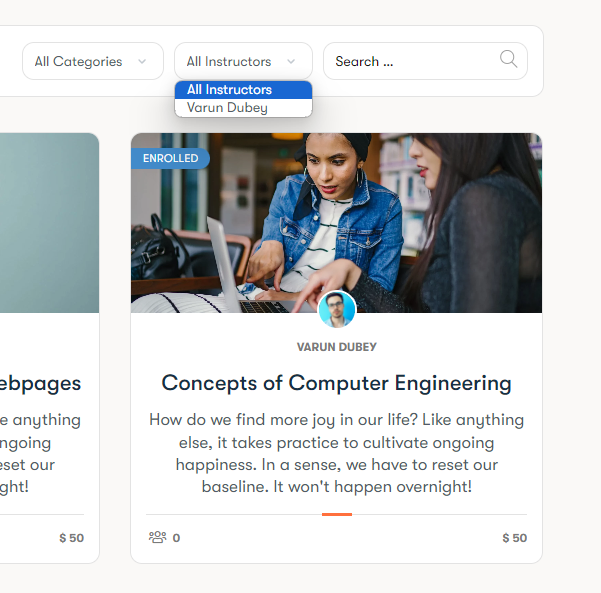601x593 pixels.
Task: Click the VARUN DUBEY instructor name link
Action: pos(336,347)
